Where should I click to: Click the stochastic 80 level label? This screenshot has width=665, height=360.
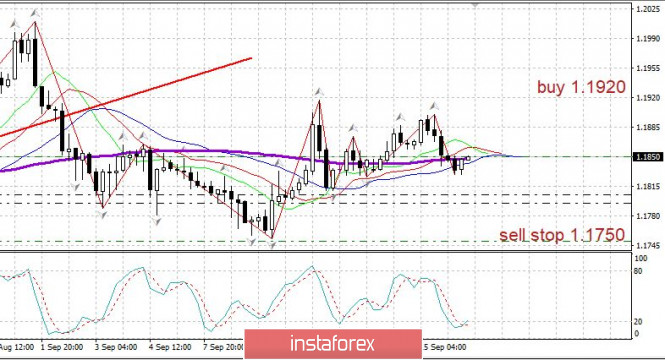point(638,271)
